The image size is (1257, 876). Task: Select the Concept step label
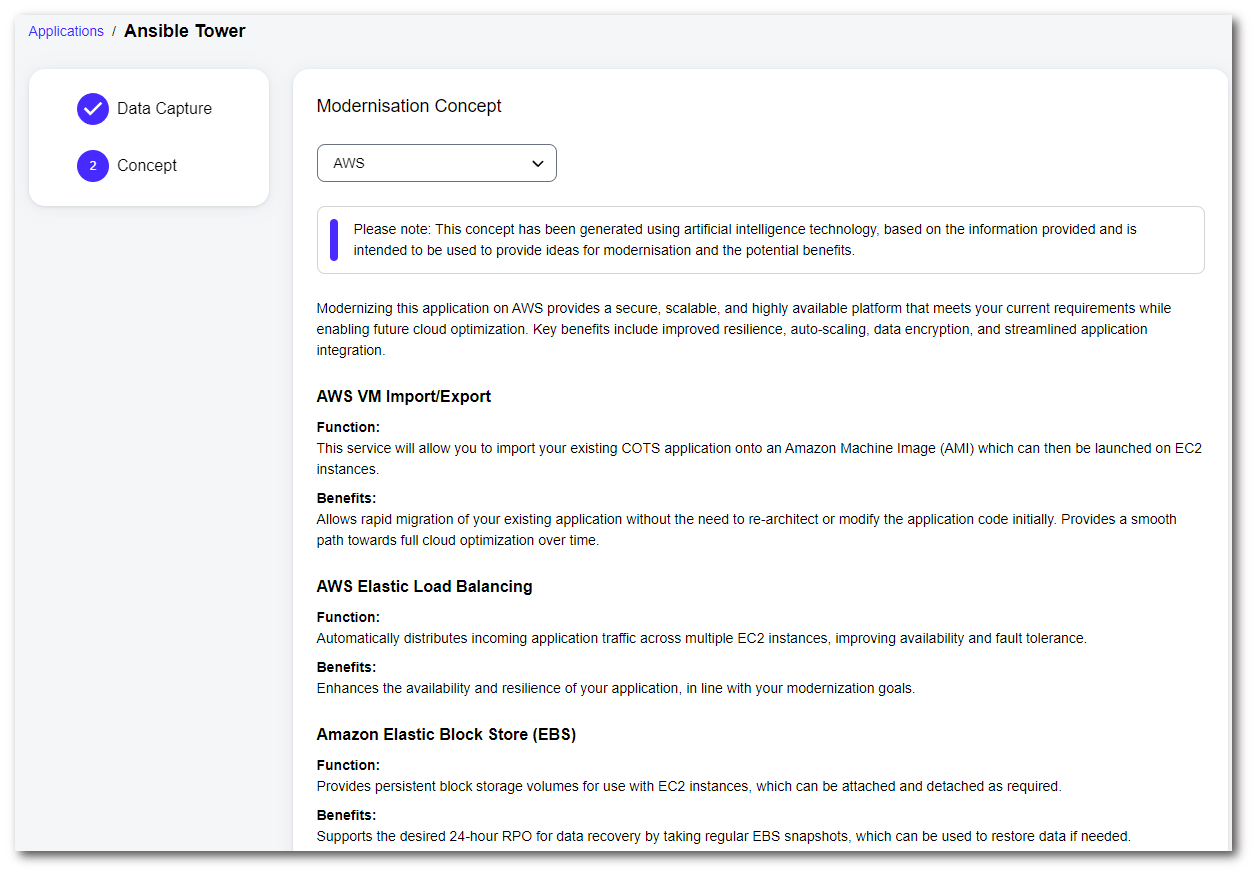(x=147, y=166)
